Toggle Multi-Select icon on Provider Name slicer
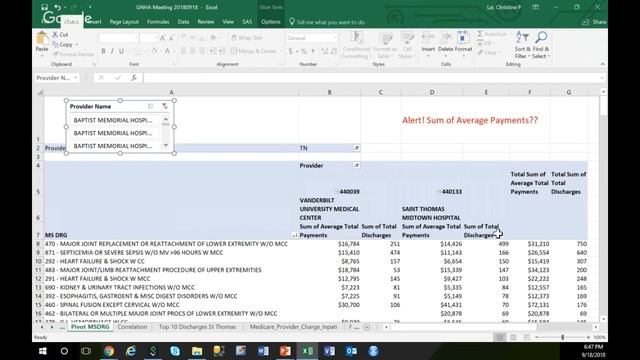This screenshot has height=360, width=640. [x=151, y=106]
